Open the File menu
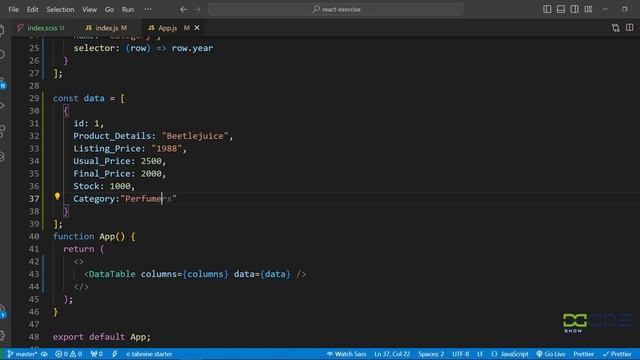This screenshot has height=360, width=640. point(13,9)
